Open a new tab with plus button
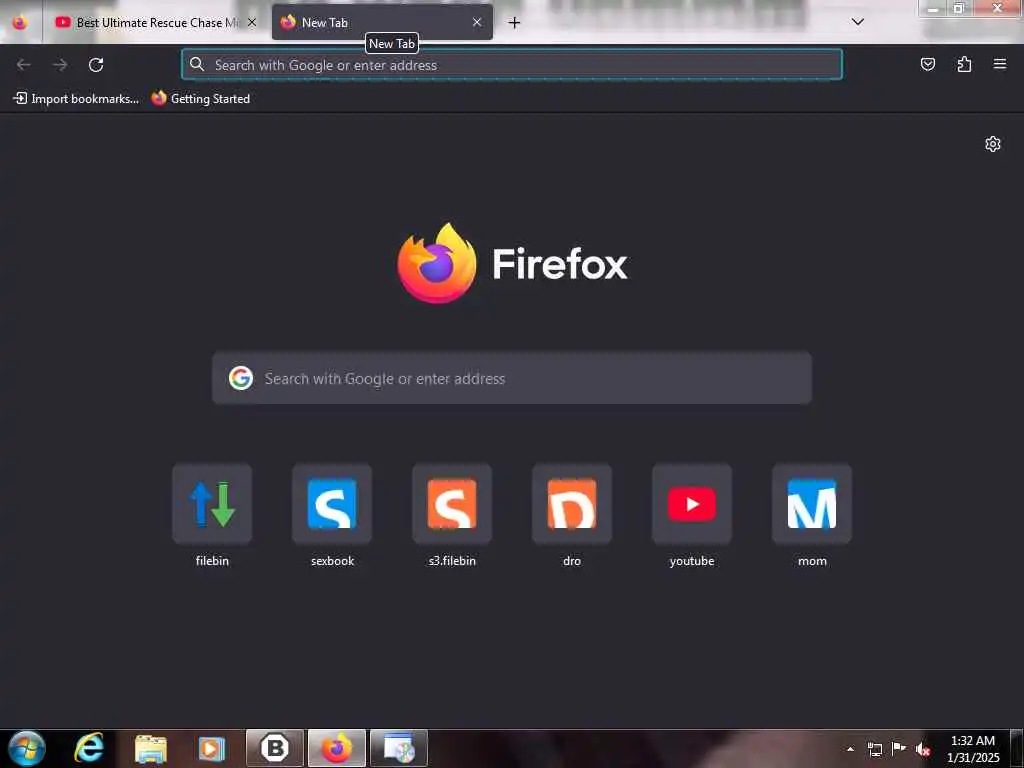This screenshot has width=1024, height=768. (515, 23)
